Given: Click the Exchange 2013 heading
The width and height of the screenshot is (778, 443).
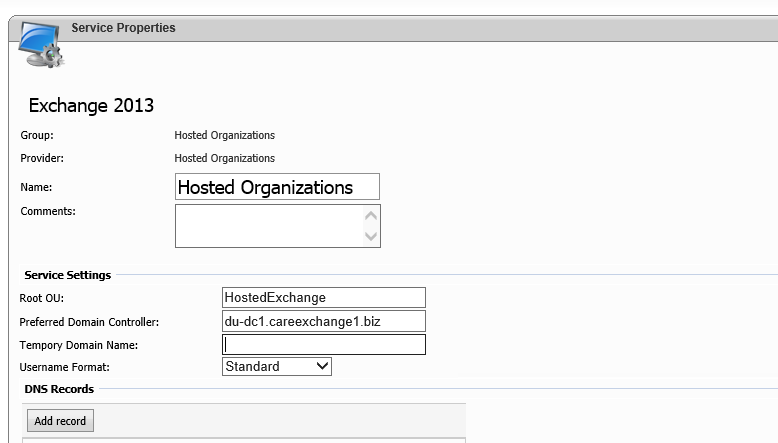Looking at the screenshot, I should [91, 105].
